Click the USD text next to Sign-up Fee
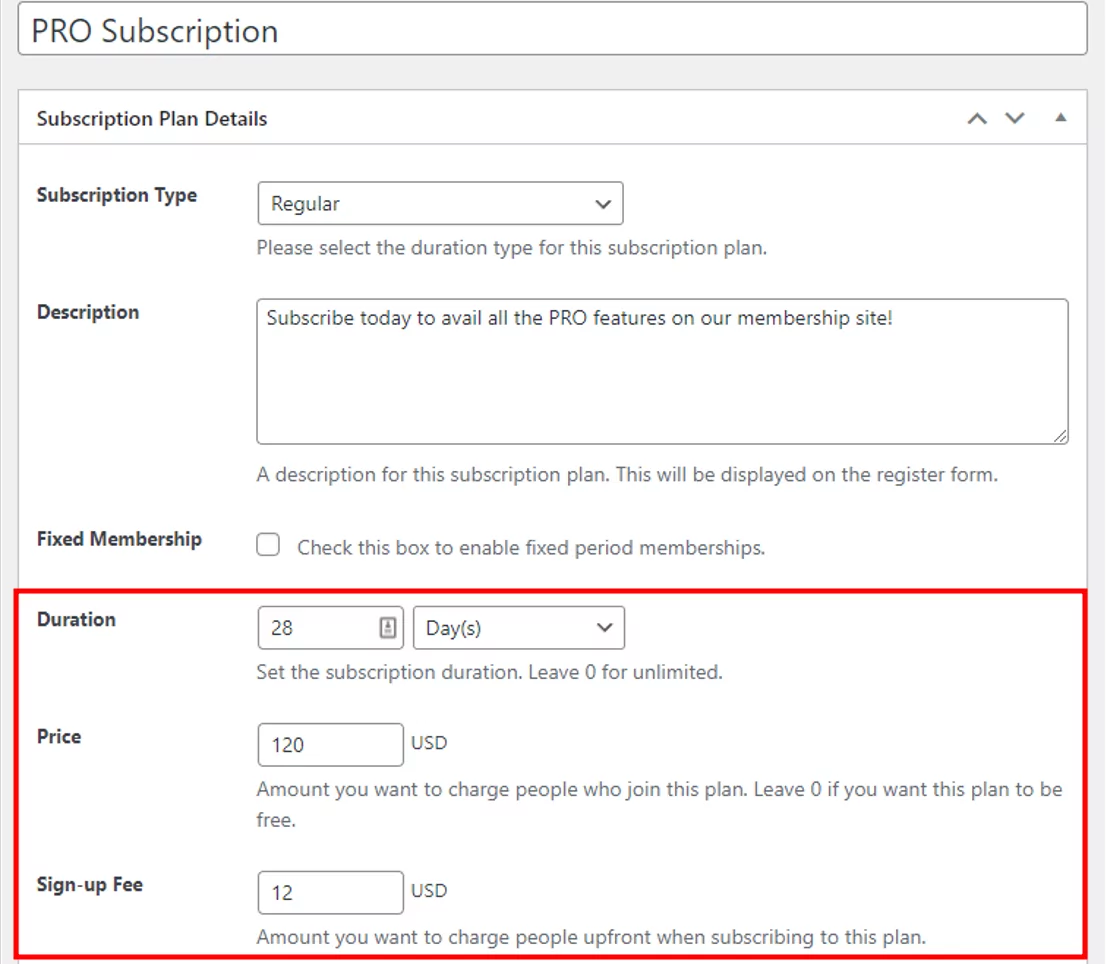The width and height of the screenshot is (1106, 964). pyautogui.click(x=429, y=891)
